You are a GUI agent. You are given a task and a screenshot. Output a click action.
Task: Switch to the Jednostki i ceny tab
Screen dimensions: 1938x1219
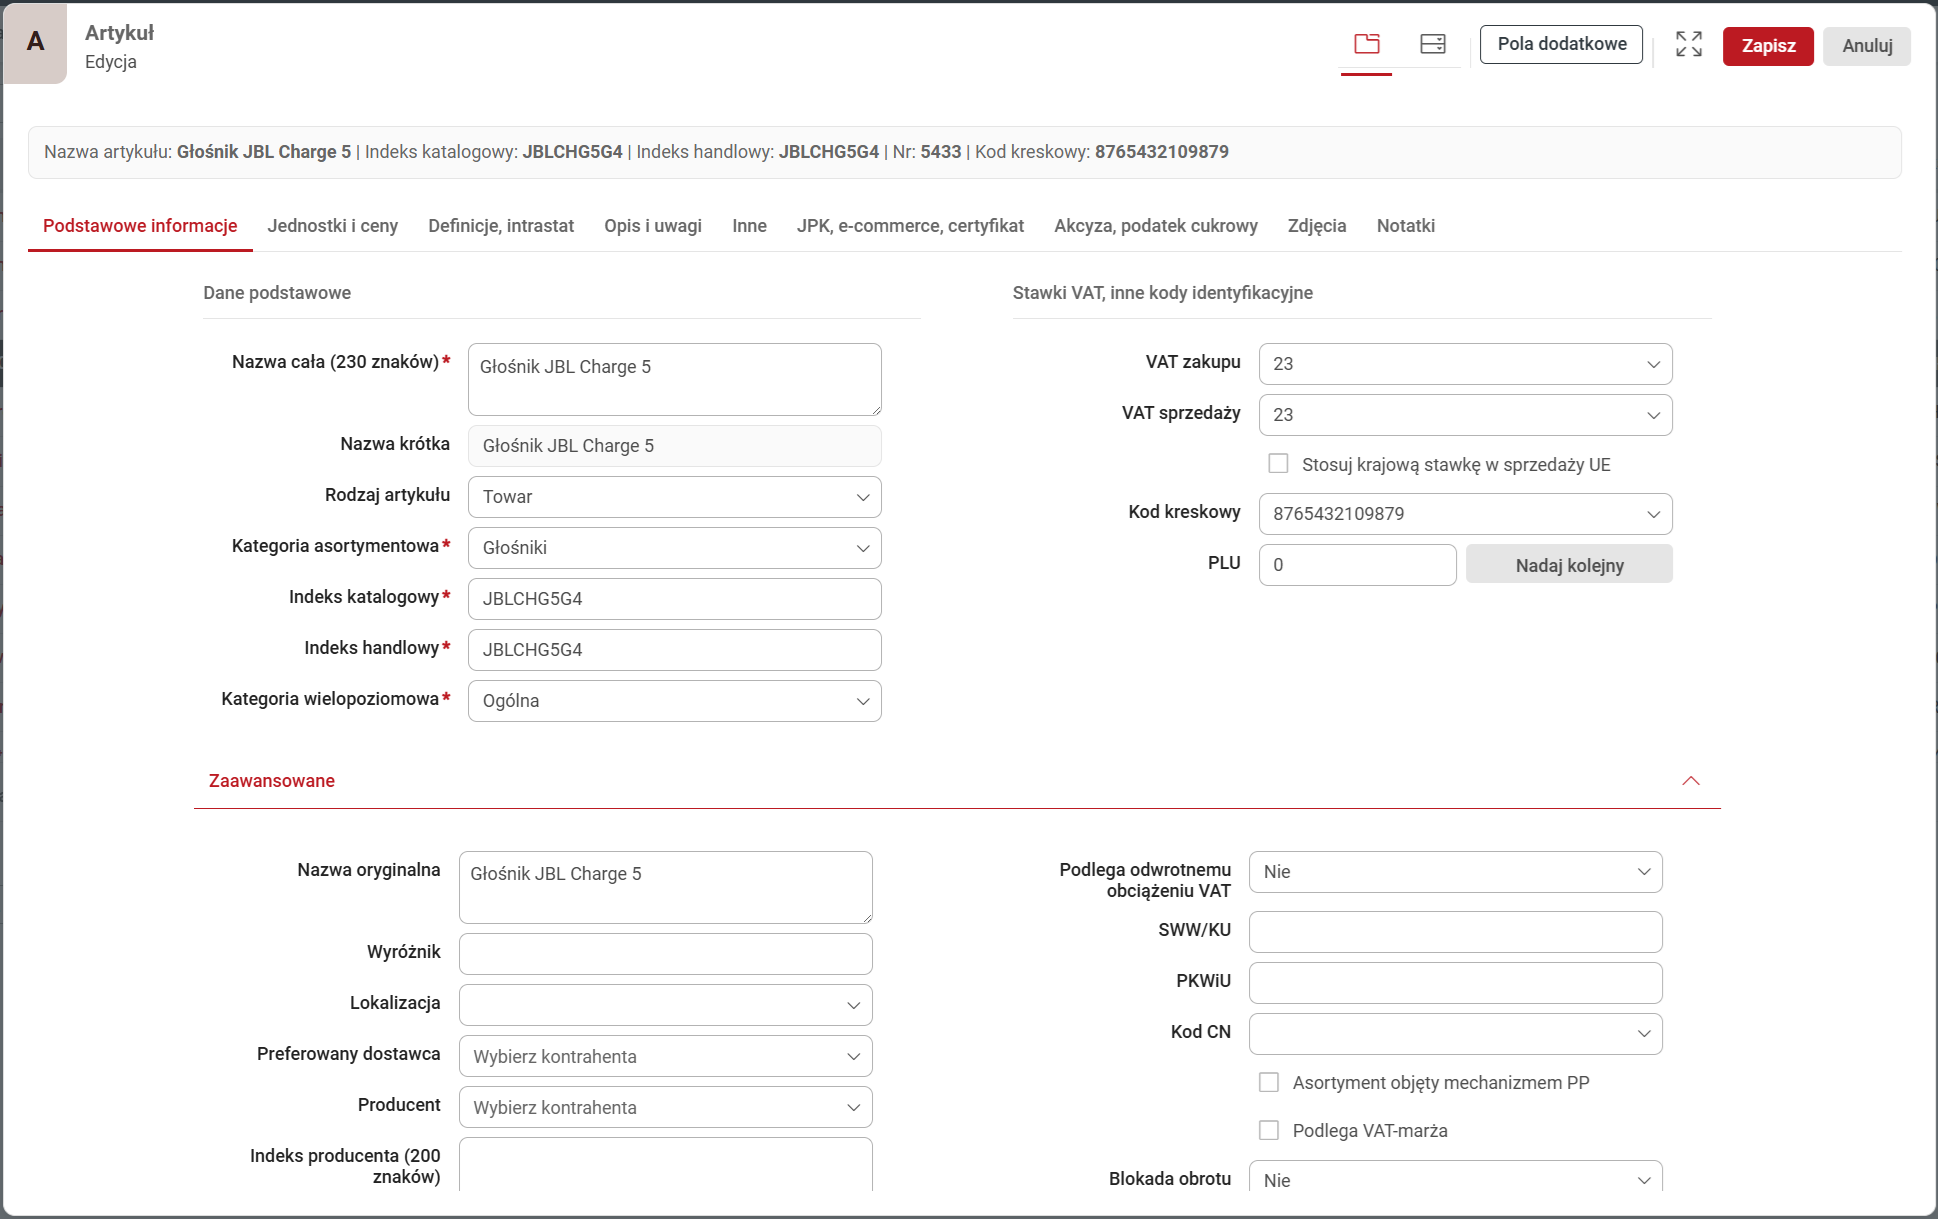[332, 226]
